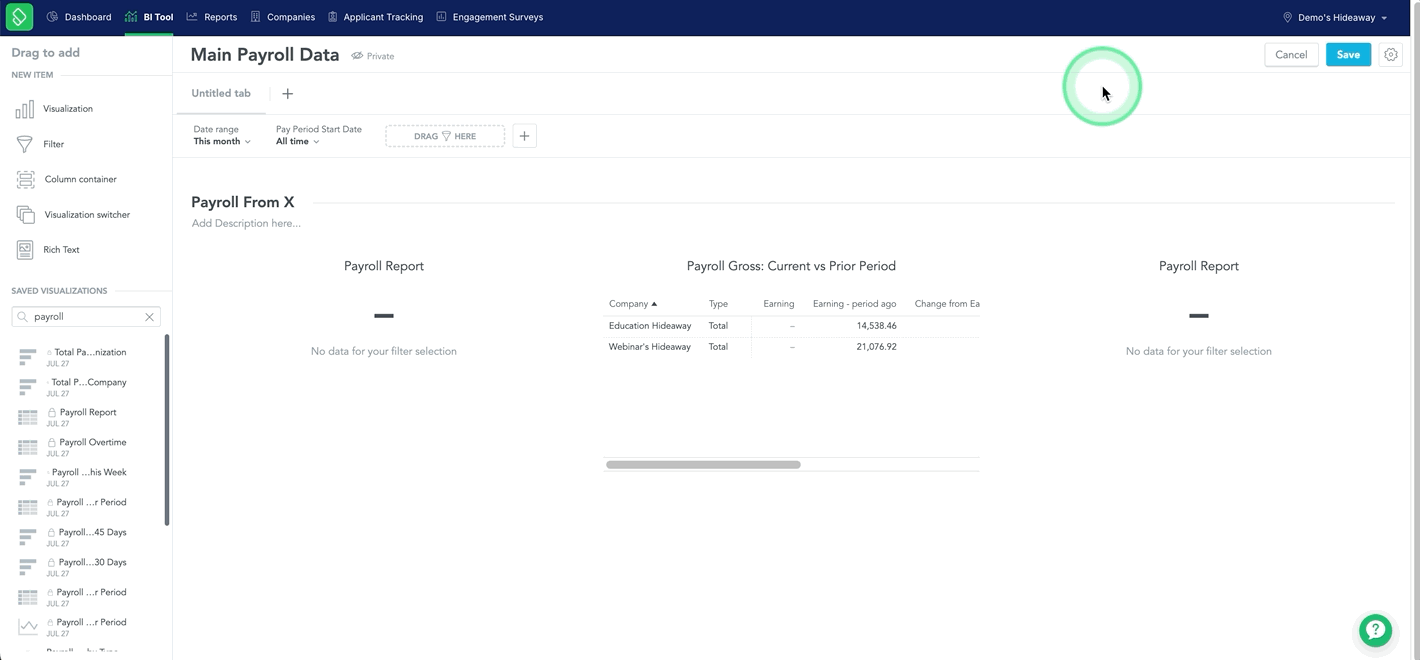Open the green help chat button
The width and height of the screenshot is (1420, 660).
1376,630
